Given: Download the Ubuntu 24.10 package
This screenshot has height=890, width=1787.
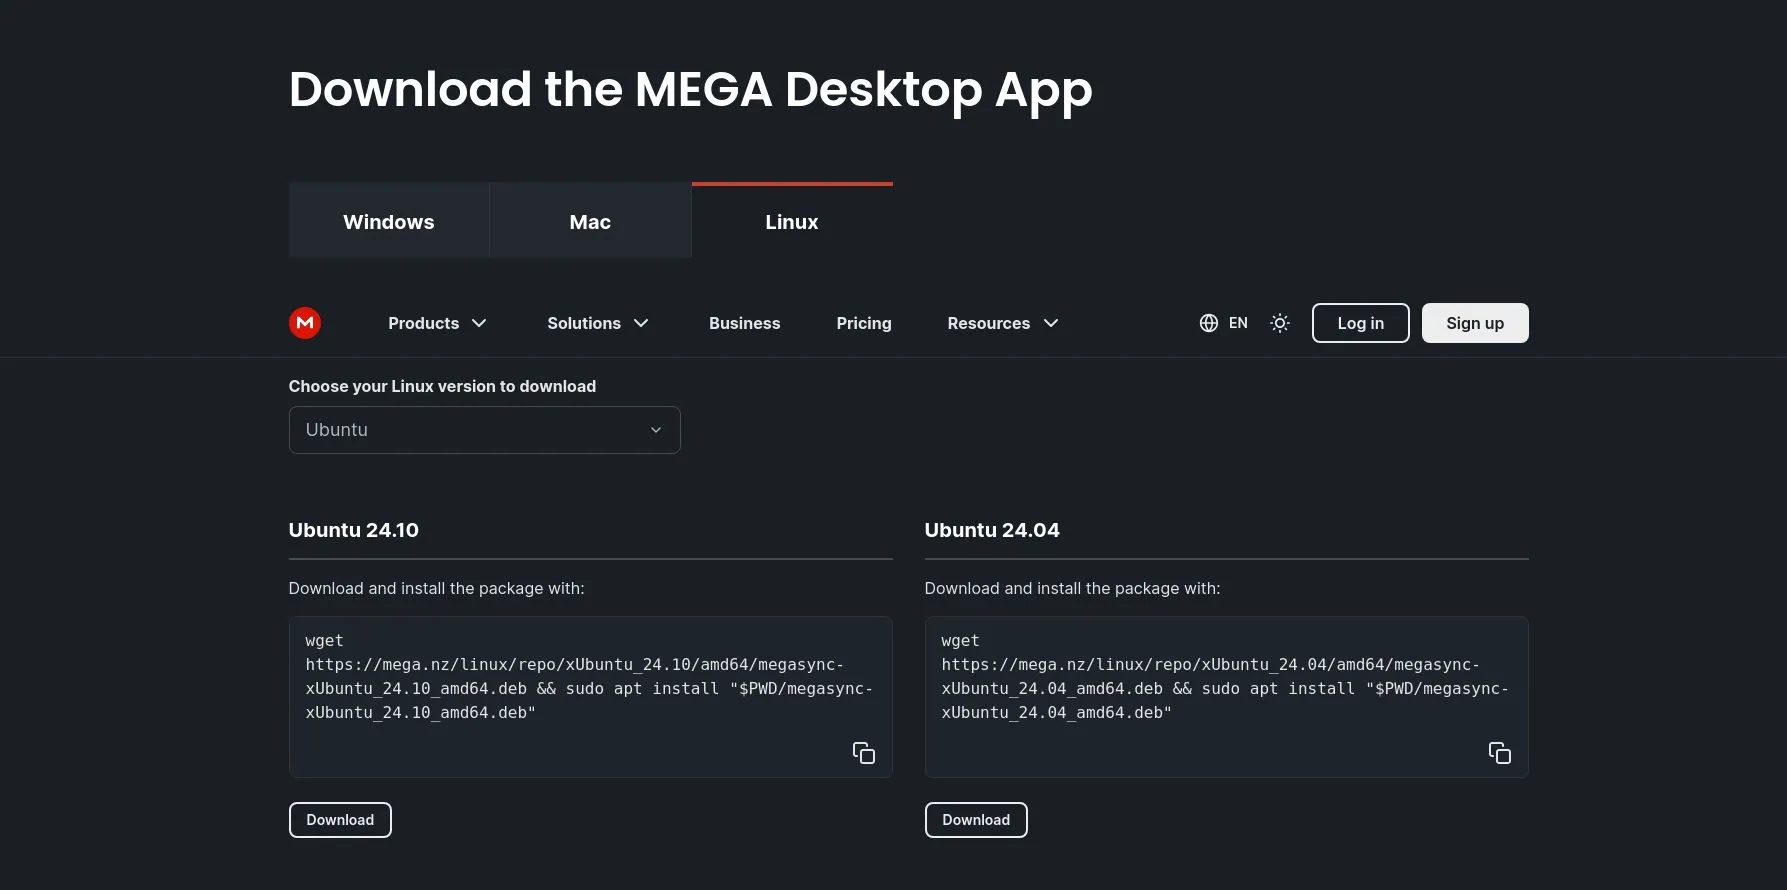Looking at the screenshot, I should (340, 820).
